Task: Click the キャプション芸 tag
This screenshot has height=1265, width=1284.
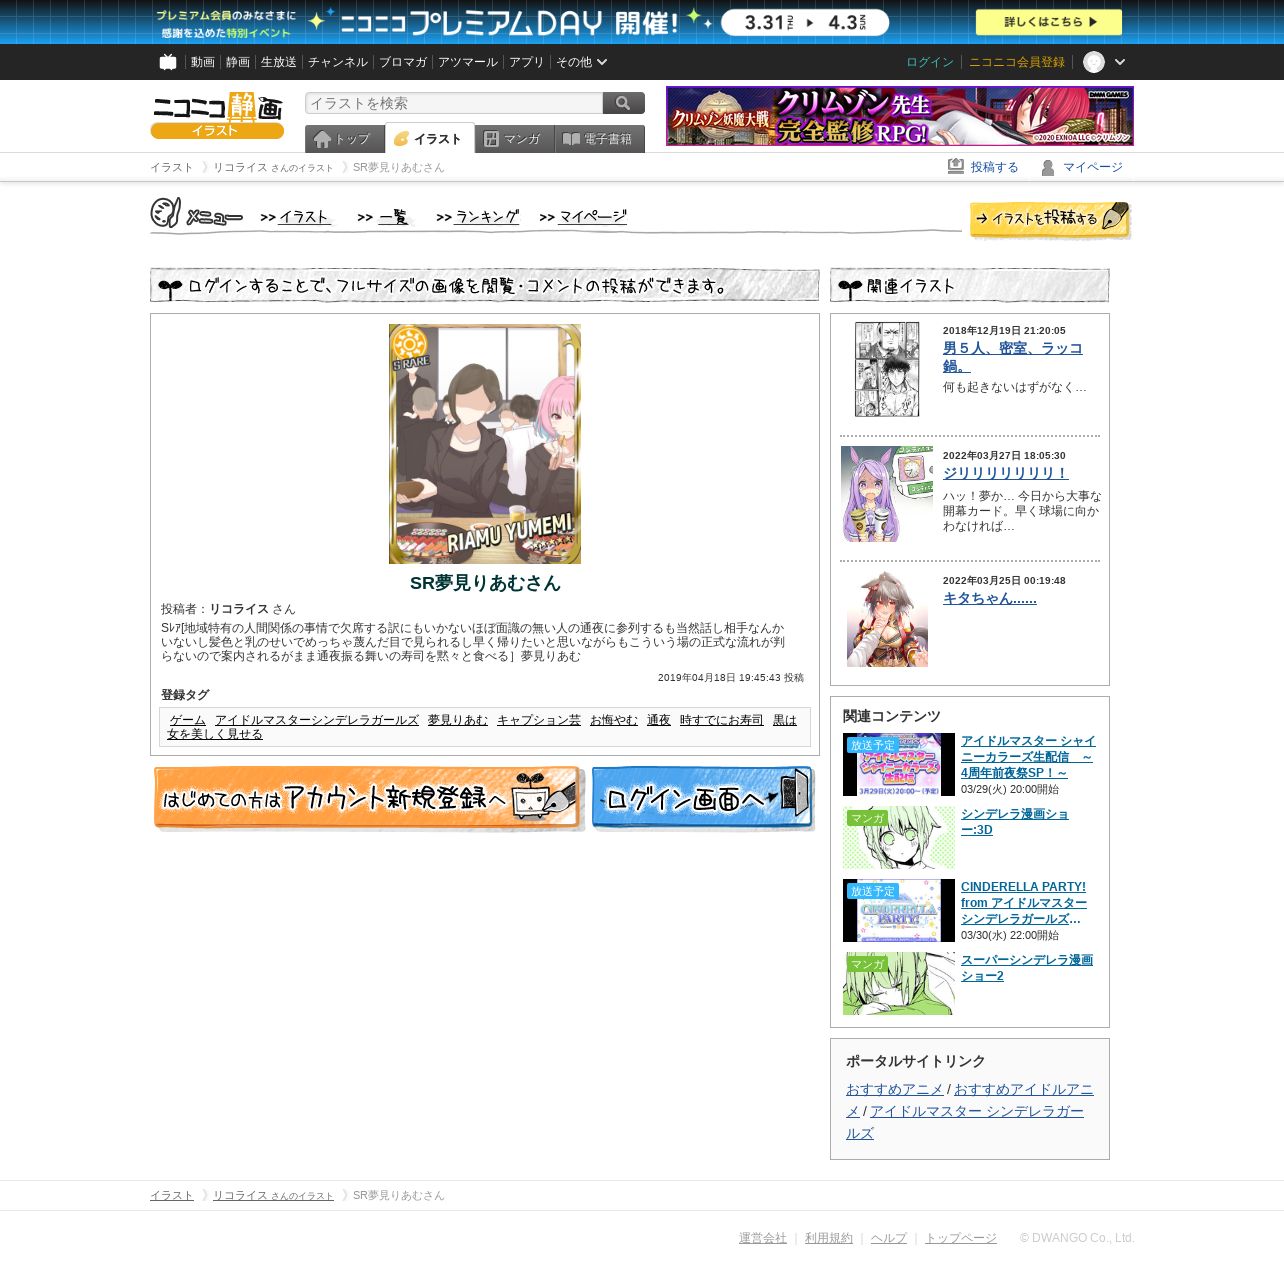Action: [x=539, y=720]
